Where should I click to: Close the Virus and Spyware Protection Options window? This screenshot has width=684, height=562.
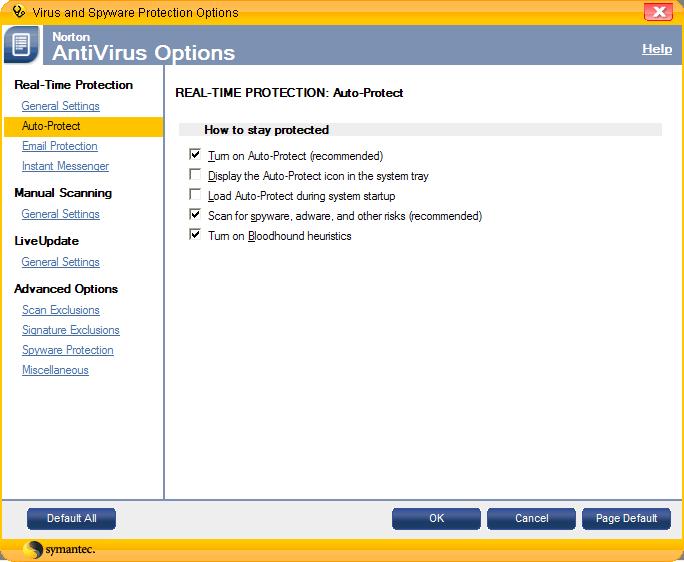(x=658, y=12)
